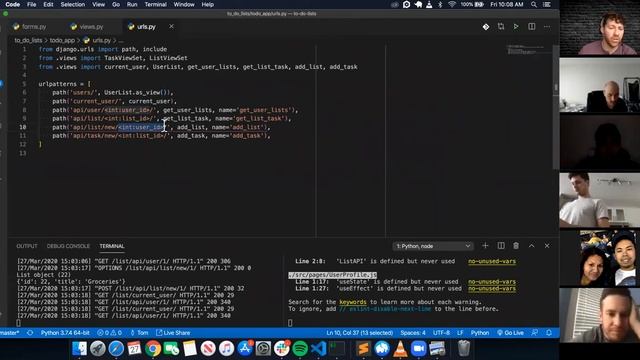Split the terminal pane

coord(501,246)
